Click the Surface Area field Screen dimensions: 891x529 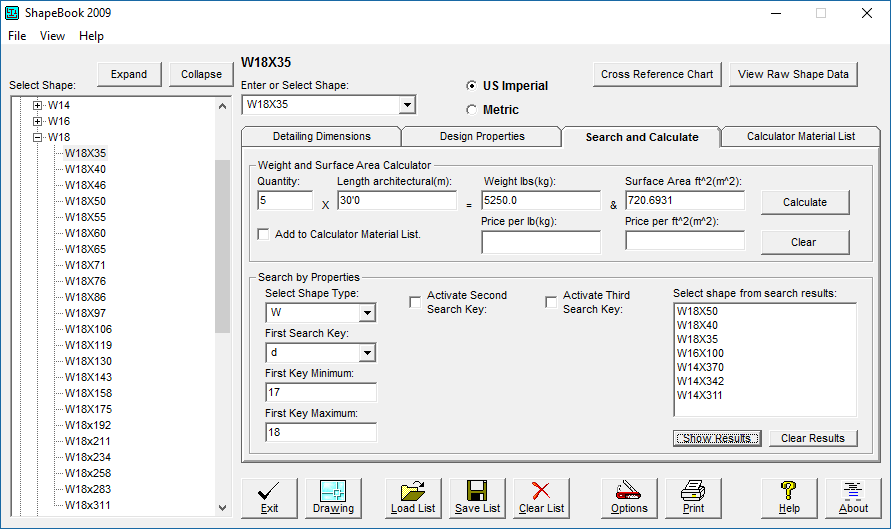point(685,201)
